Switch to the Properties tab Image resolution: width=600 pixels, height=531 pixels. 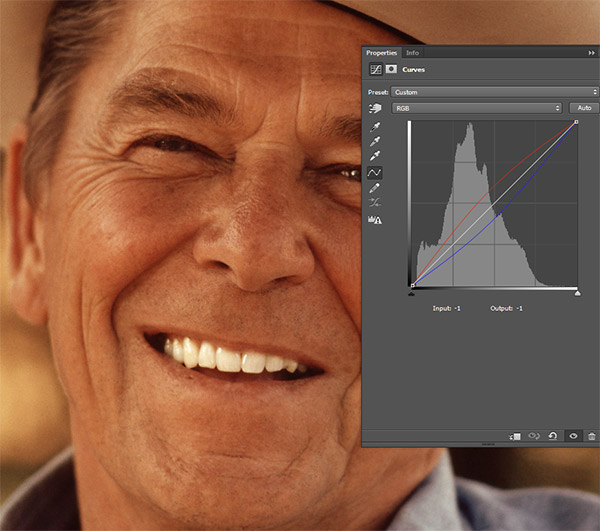click(x=381, y=53)
